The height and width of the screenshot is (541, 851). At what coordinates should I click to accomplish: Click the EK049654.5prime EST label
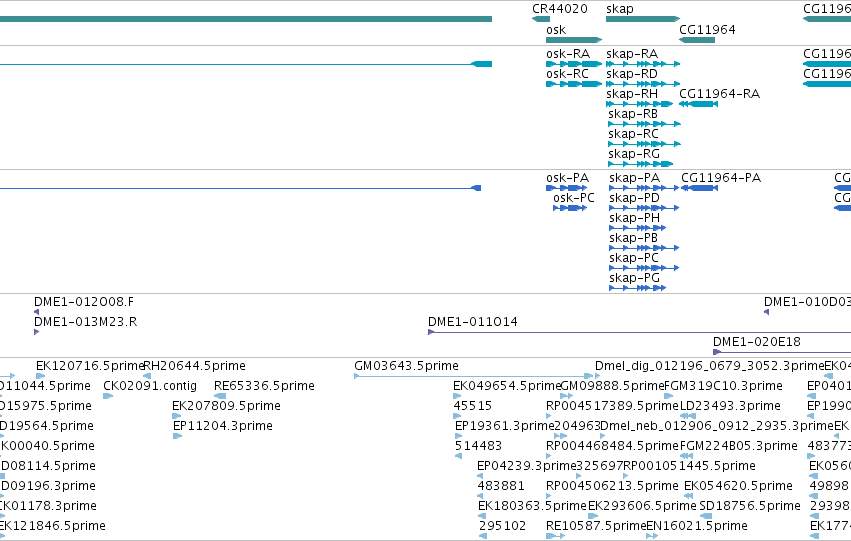[x=507, y=386]
